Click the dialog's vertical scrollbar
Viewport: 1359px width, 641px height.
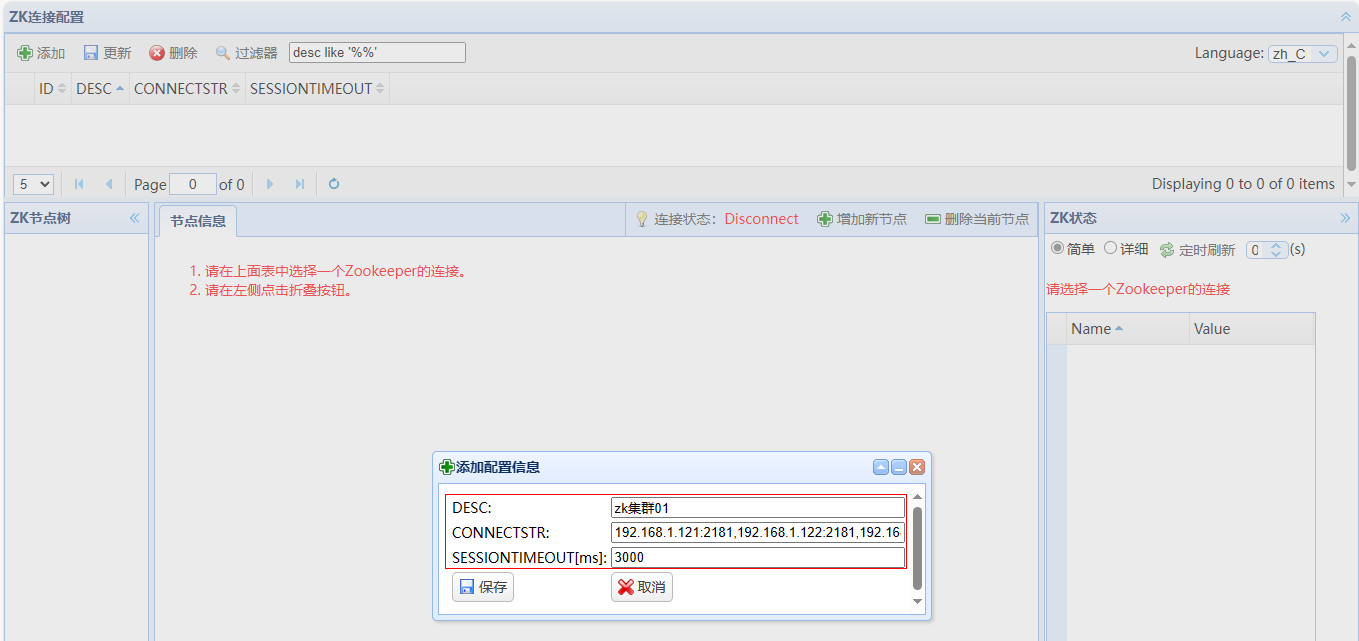[917, 547]
